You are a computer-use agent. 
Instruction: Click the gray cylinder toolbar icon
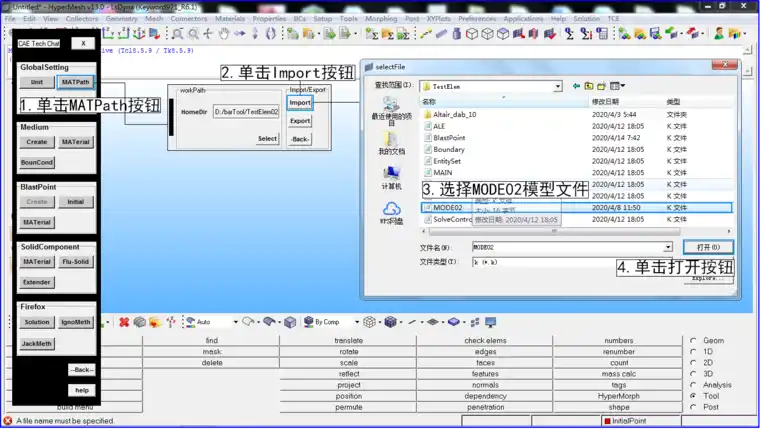click(457, 33)
